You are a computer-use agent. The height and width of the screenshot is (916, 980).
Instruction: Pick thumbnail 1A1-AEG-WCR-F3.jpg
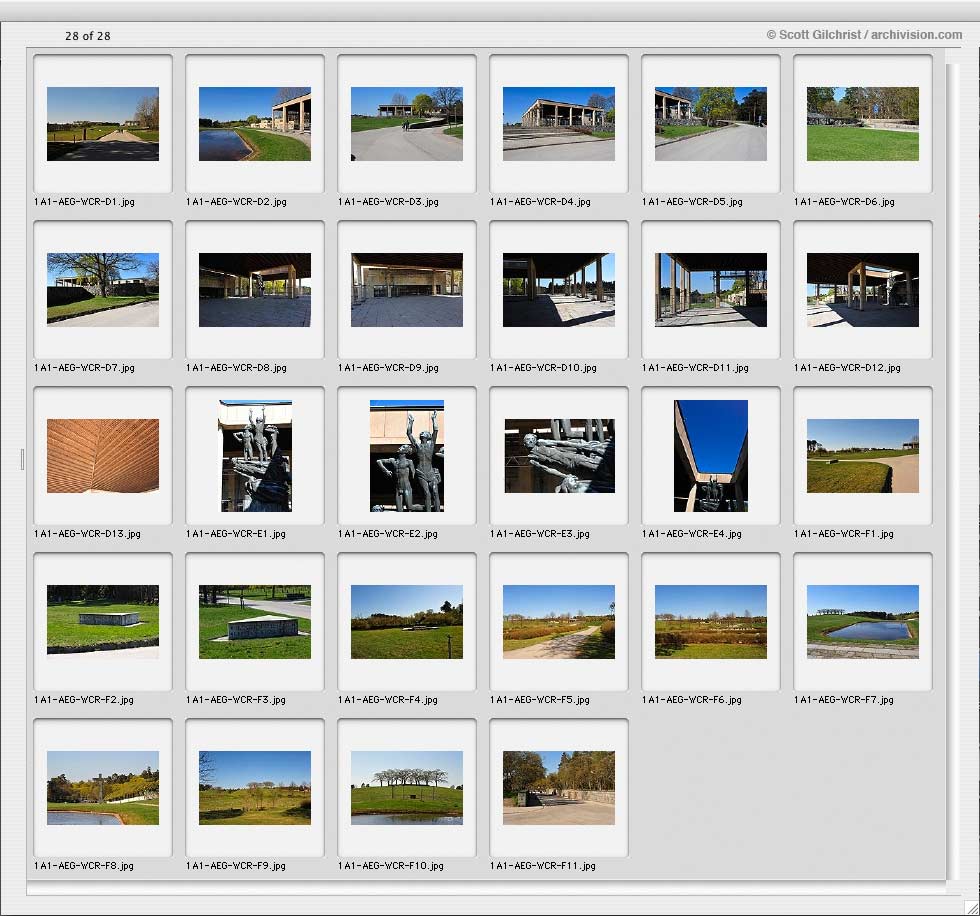(x=254, y=622)
